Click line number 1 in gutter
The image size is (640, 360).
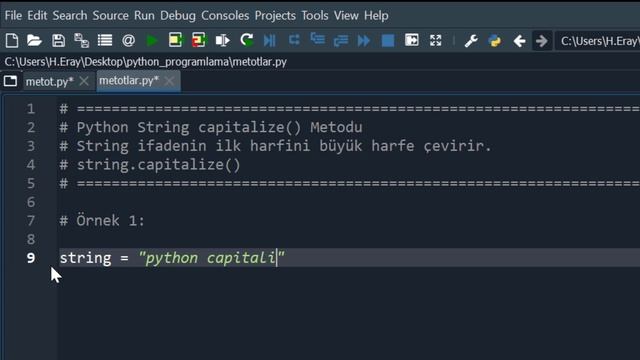31,109
